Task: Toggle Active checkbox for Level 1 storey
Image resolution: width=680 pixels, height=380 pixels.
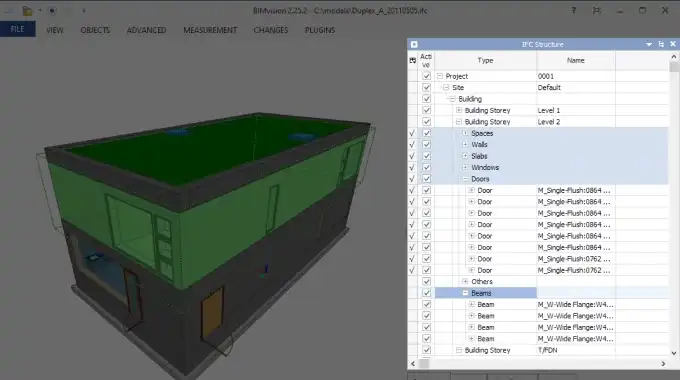Action: click(x=426, y=110)
